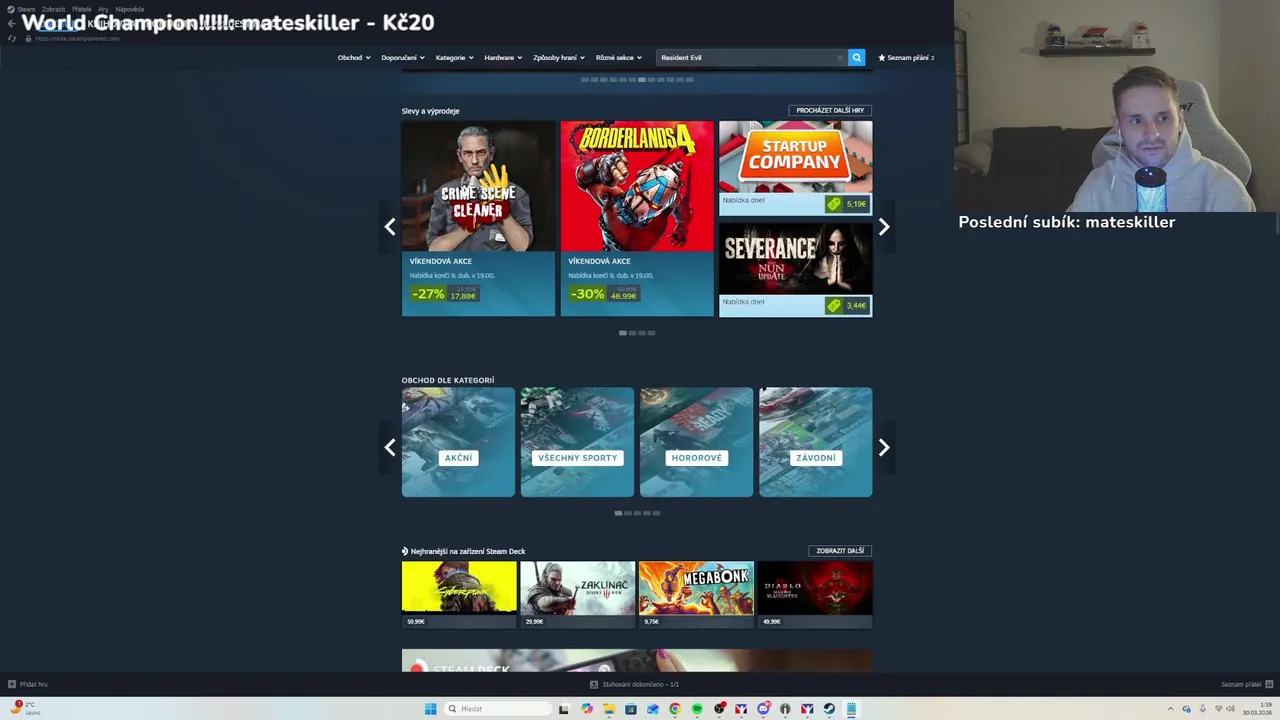Click the volume icon in system tray
The width and height of the screenshot is (1280, 720).
(x=1231, y=709)
